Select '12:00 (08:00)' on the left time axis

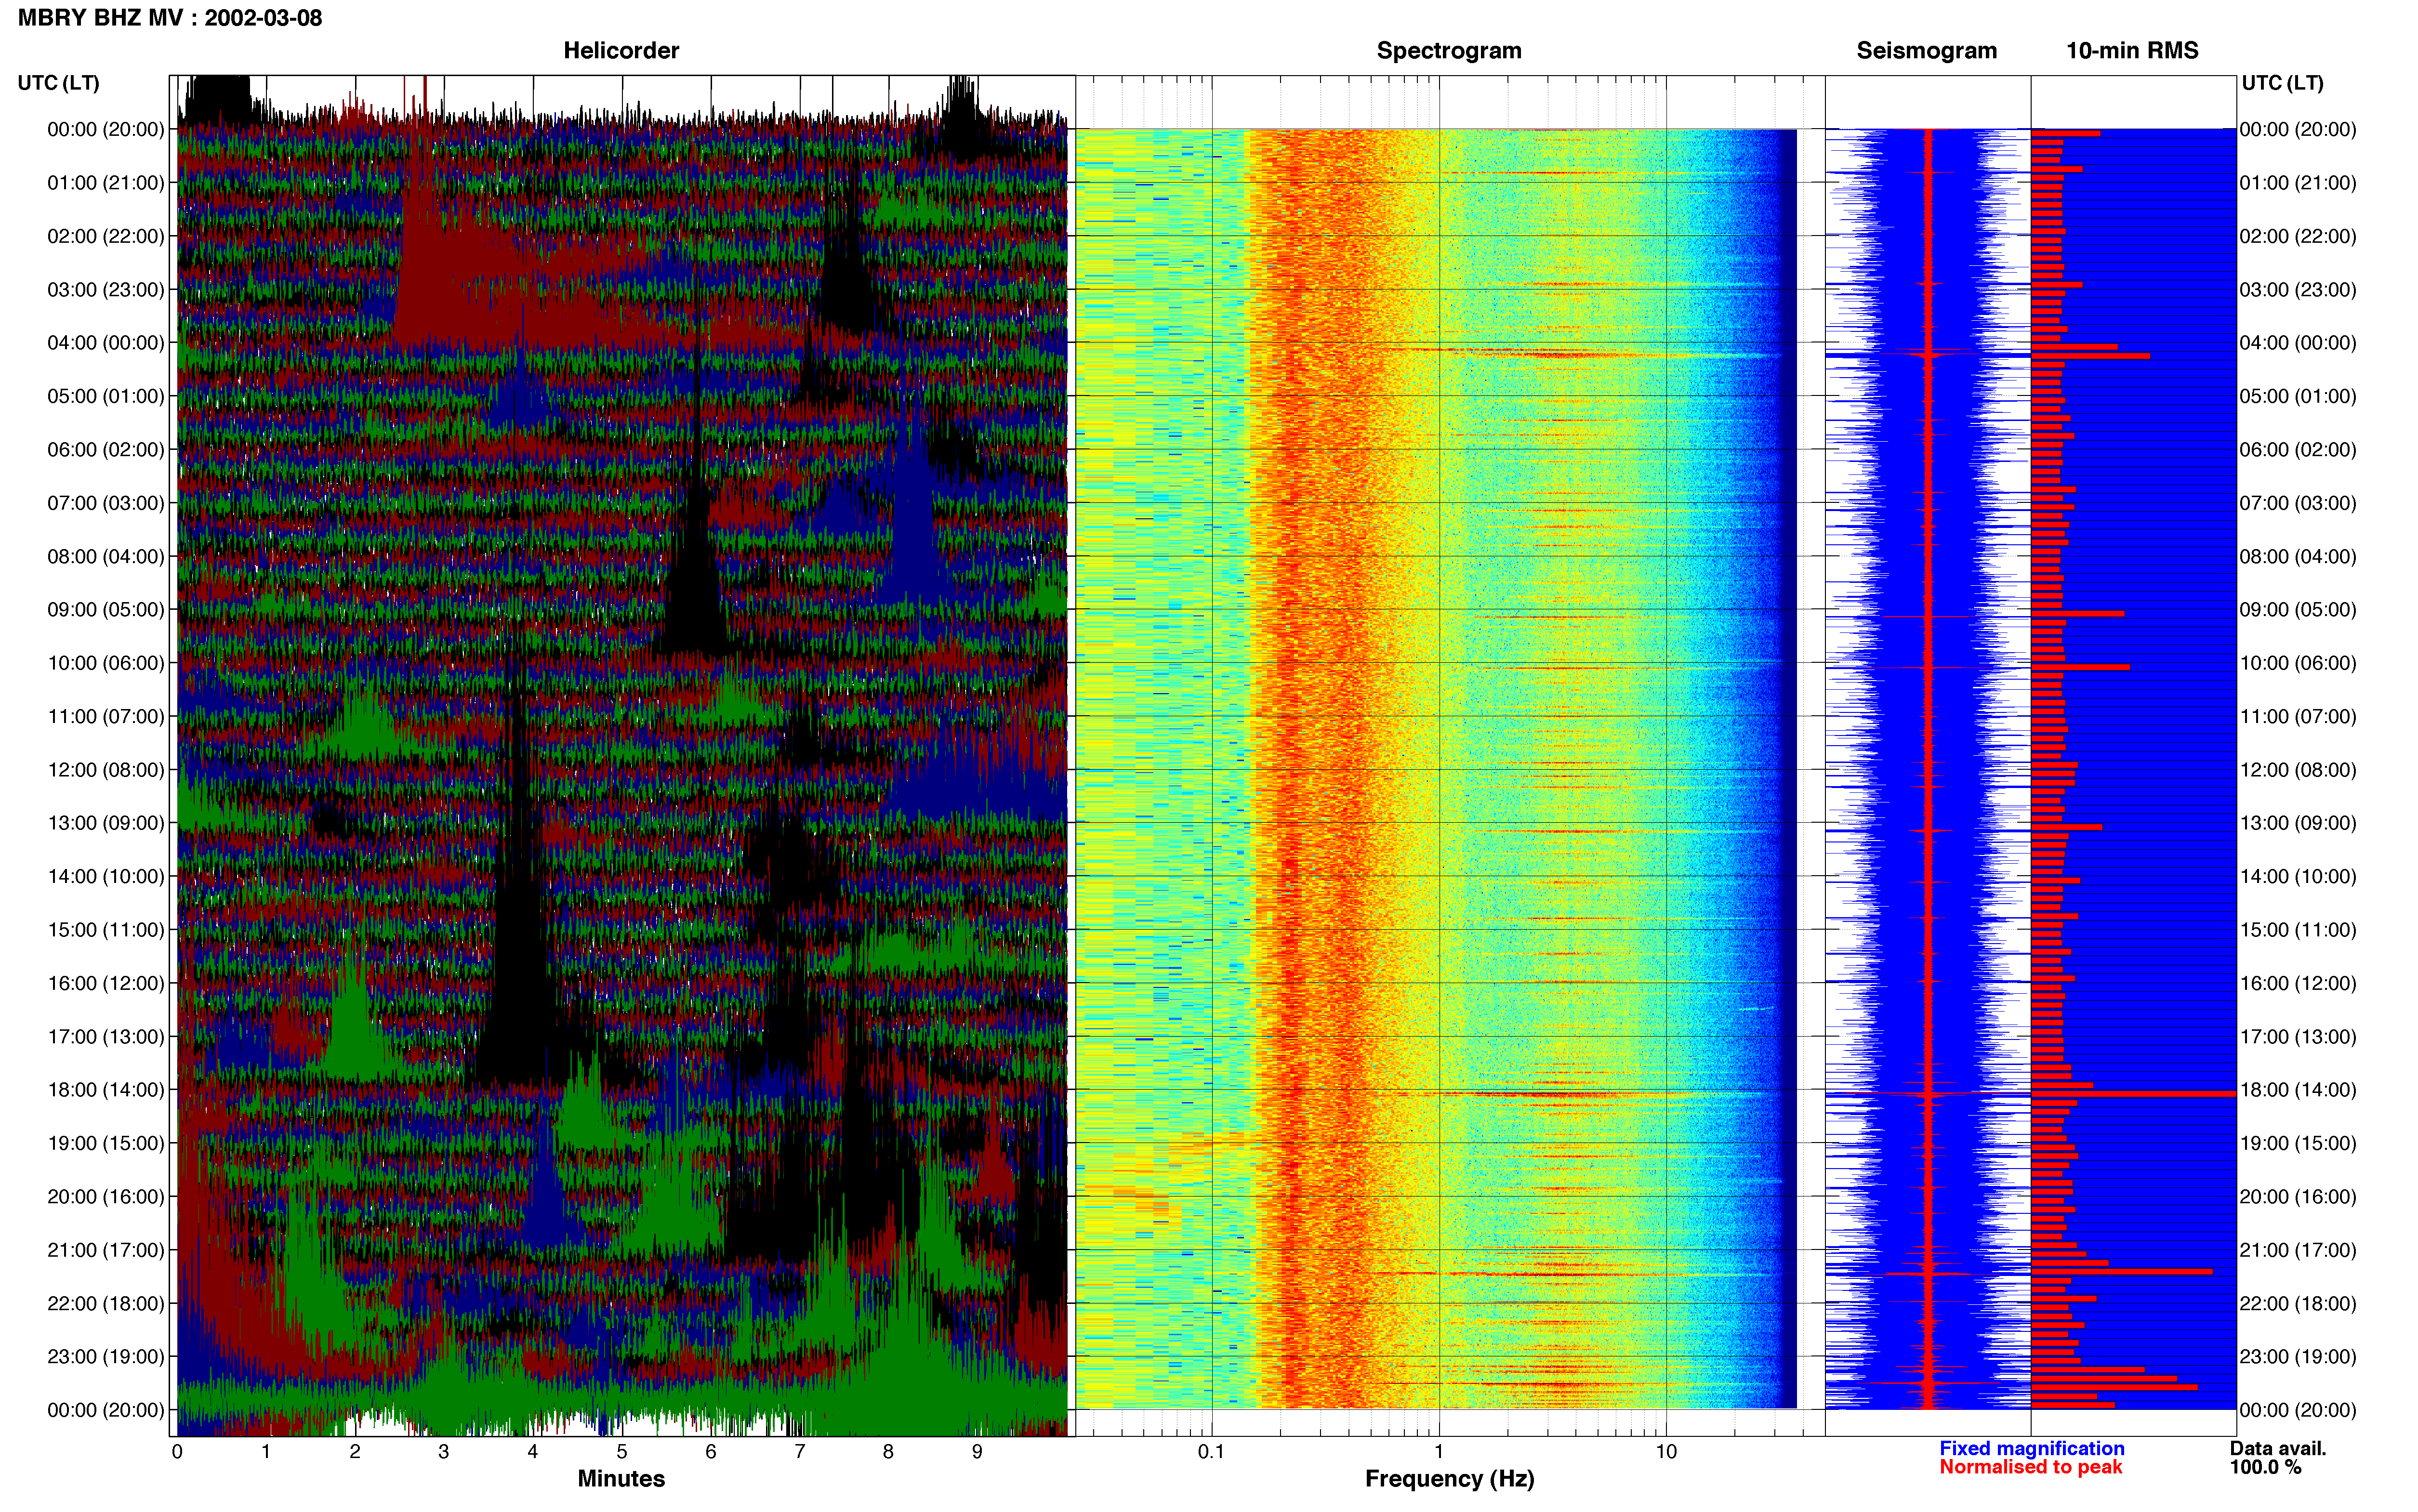coord(106,770)
